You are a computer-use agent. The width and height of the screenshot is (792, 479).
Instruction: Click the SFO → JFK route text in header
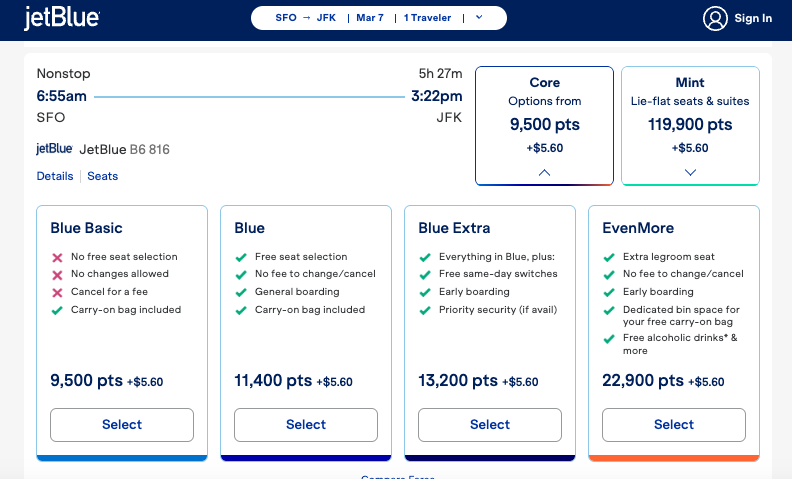pos(306,18)
